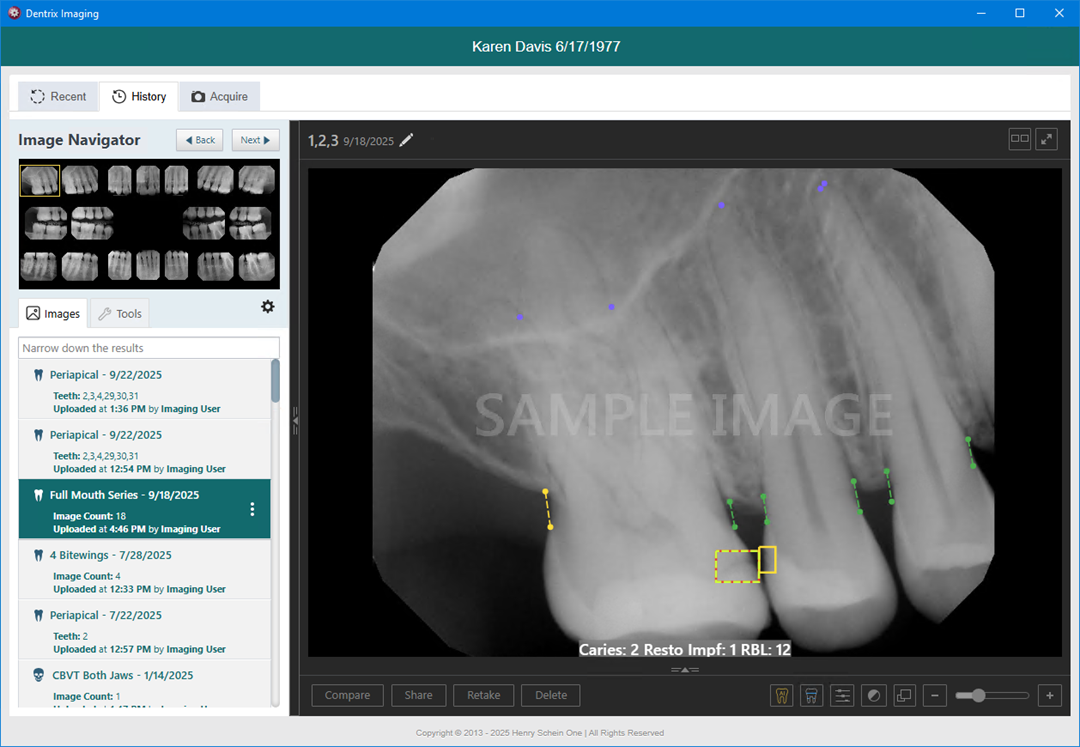Expand the bottom panel handle under the image
The height and width of the screenshot is (747, 1080).
(684, 669)
